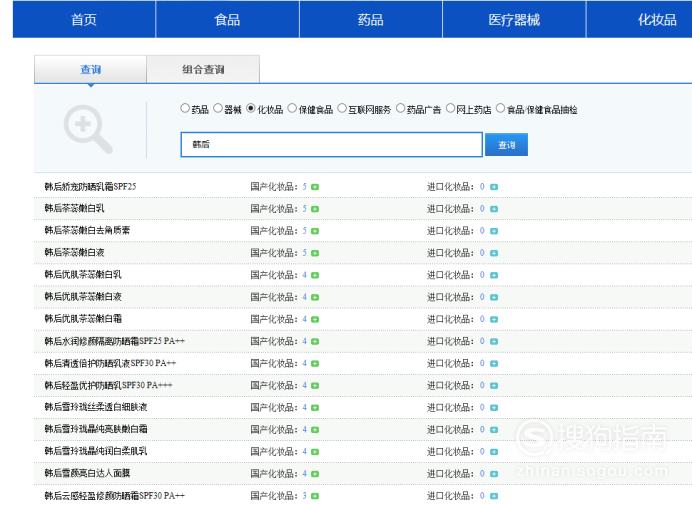
Task: Select the 食品/保健食品抽检 radio button
Action: coord(500,108)
